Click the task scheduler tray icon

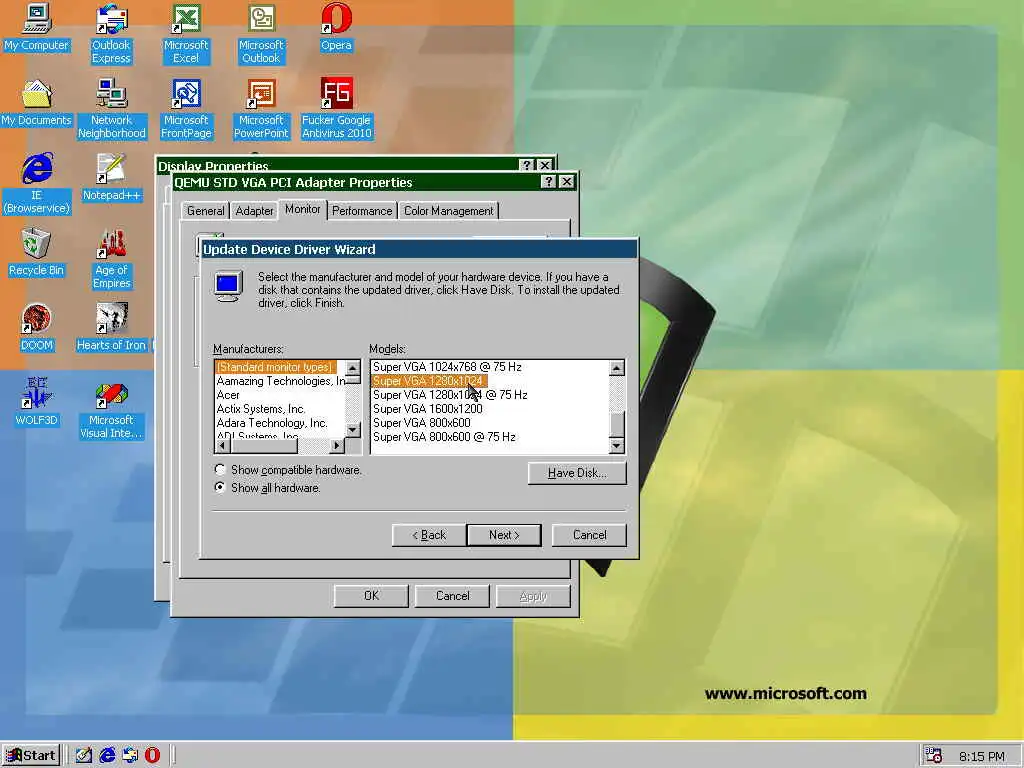(x=934, y=756)
